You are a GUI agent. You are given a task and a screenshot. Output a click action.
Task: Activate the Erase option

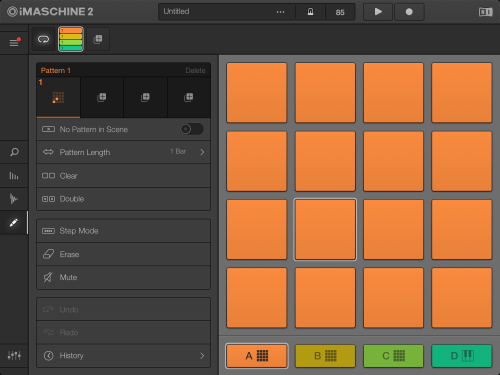click(123, 254)
